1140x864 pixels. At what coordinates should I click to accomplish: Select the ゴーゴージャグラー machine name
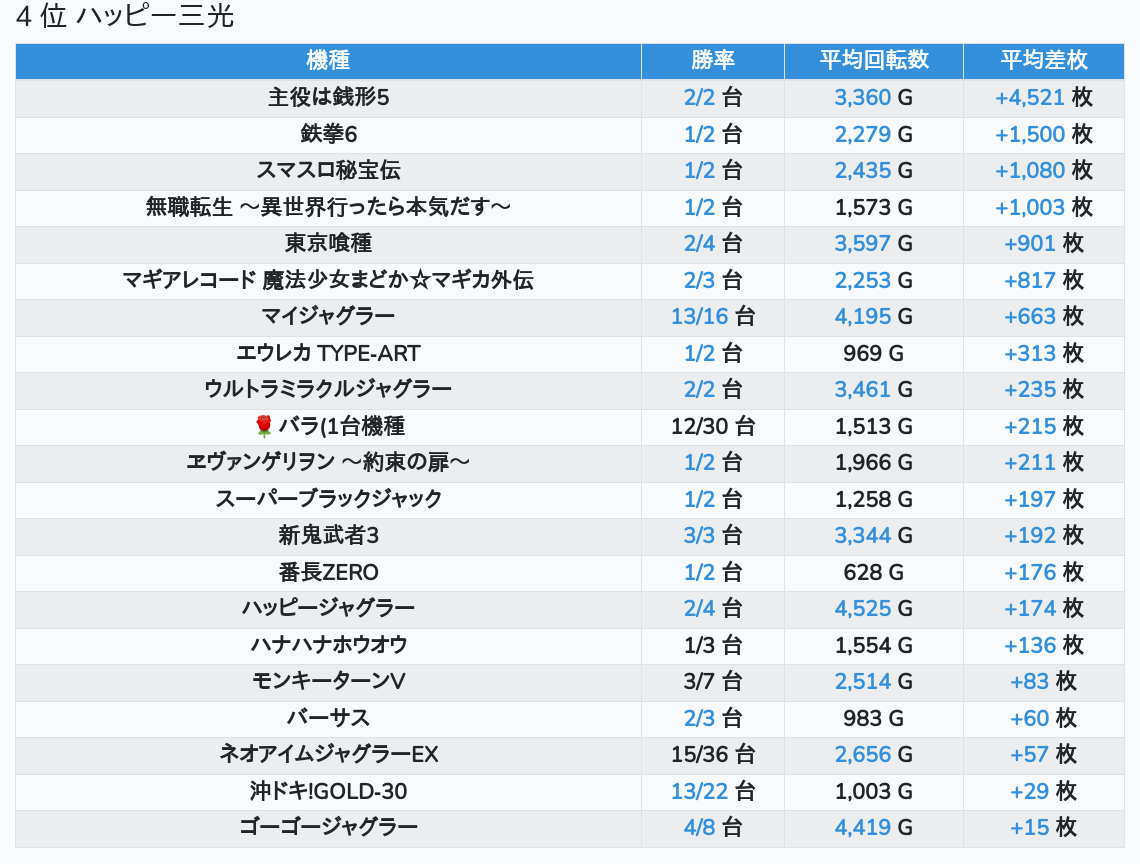point(328,827)
